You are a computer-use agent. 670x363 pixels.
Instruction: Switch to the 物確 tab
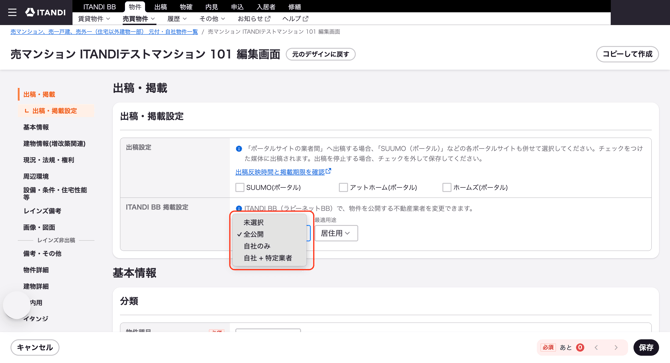coord(186,7)
